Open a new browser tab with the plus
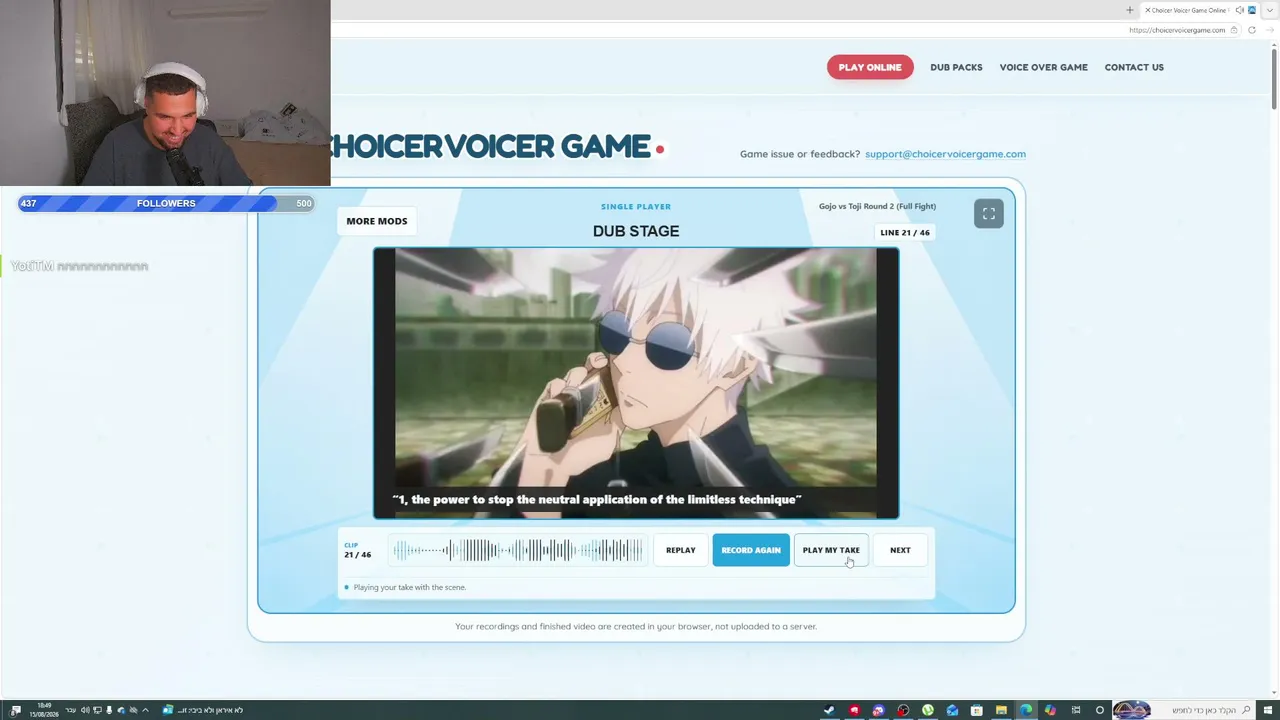Screen dimensions: 1280x720 coord(1130,10)
